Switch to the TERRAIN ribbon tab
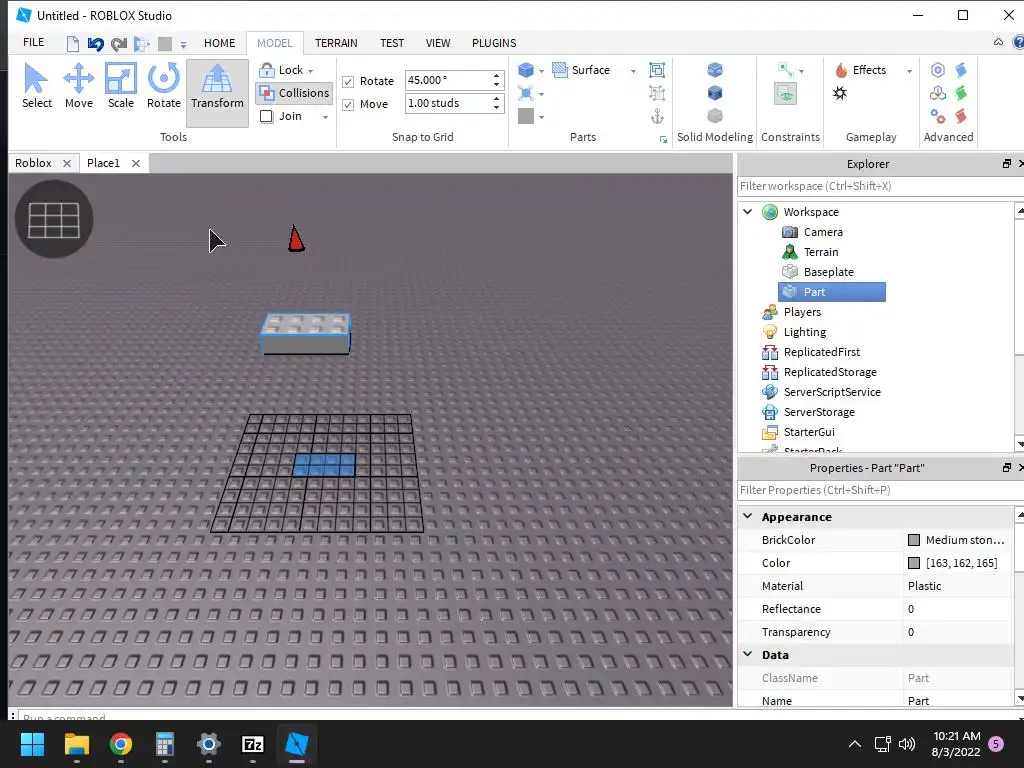Screen dimensions: 1024x768 336,43
